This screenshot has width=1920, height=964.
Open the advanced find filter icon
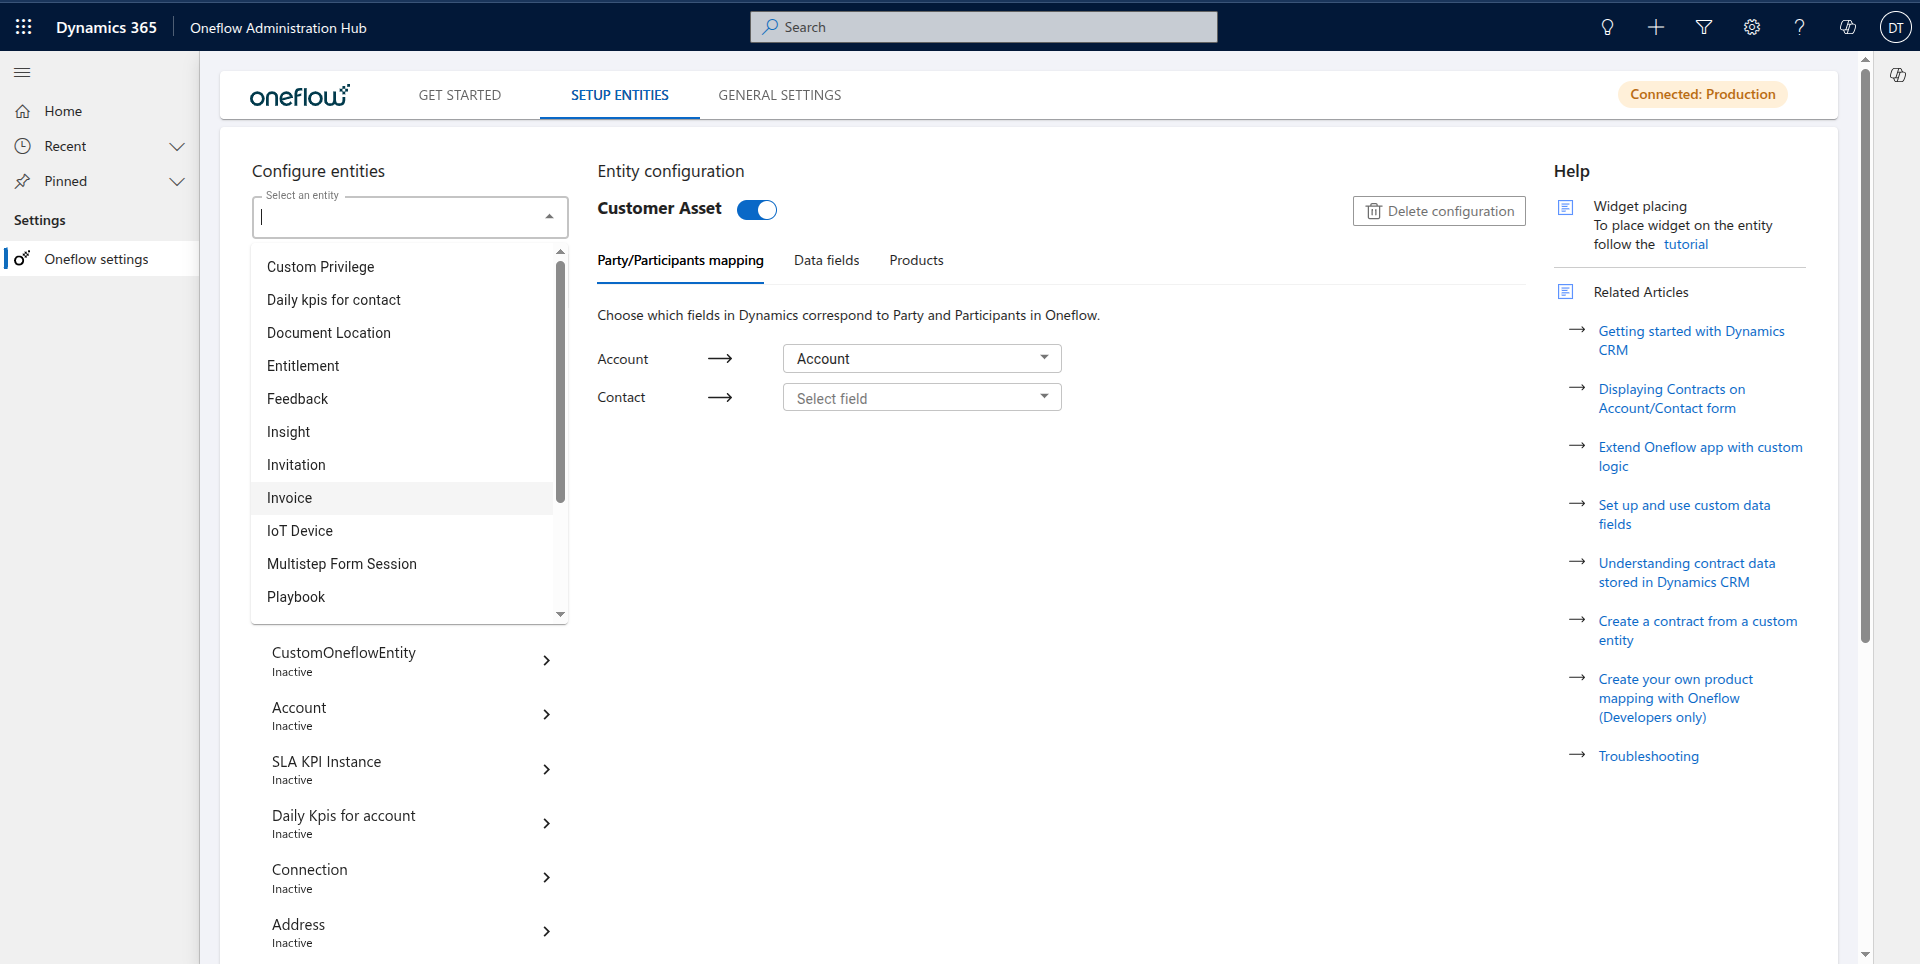pos(1704,27)
